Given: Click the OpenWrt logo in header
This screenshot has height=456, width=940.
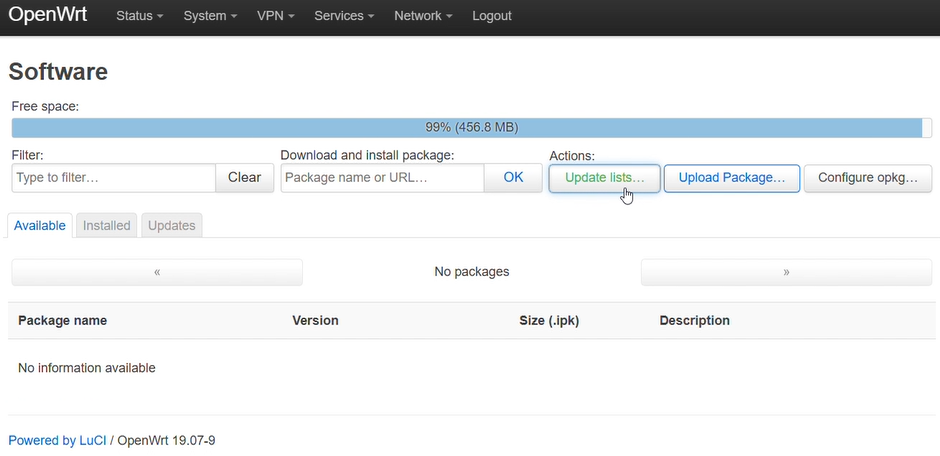Looking at the screenshot, I should tap(48, 16).
